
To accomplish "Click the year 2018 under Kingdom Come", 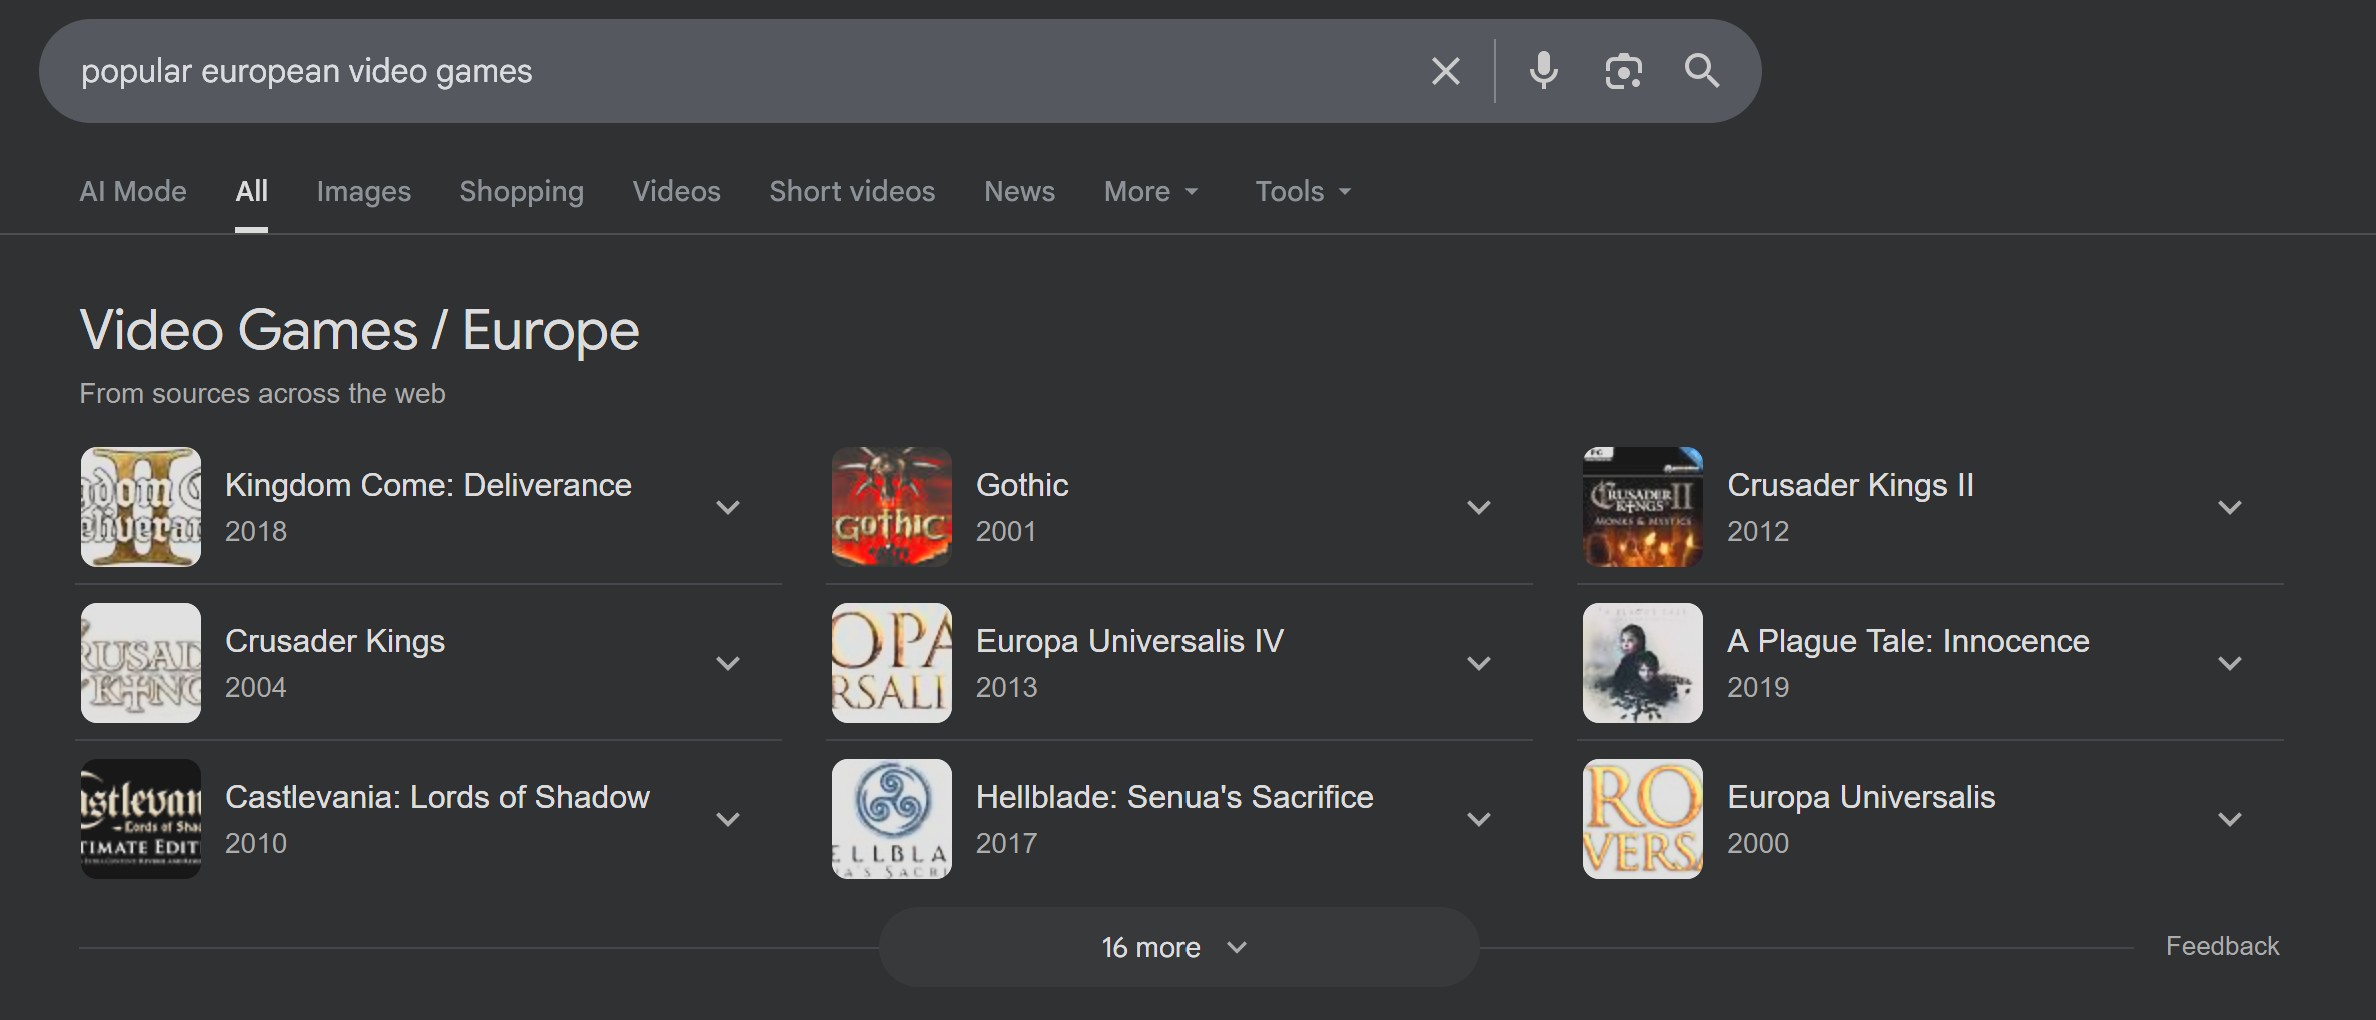I will (x=256, y=531).
